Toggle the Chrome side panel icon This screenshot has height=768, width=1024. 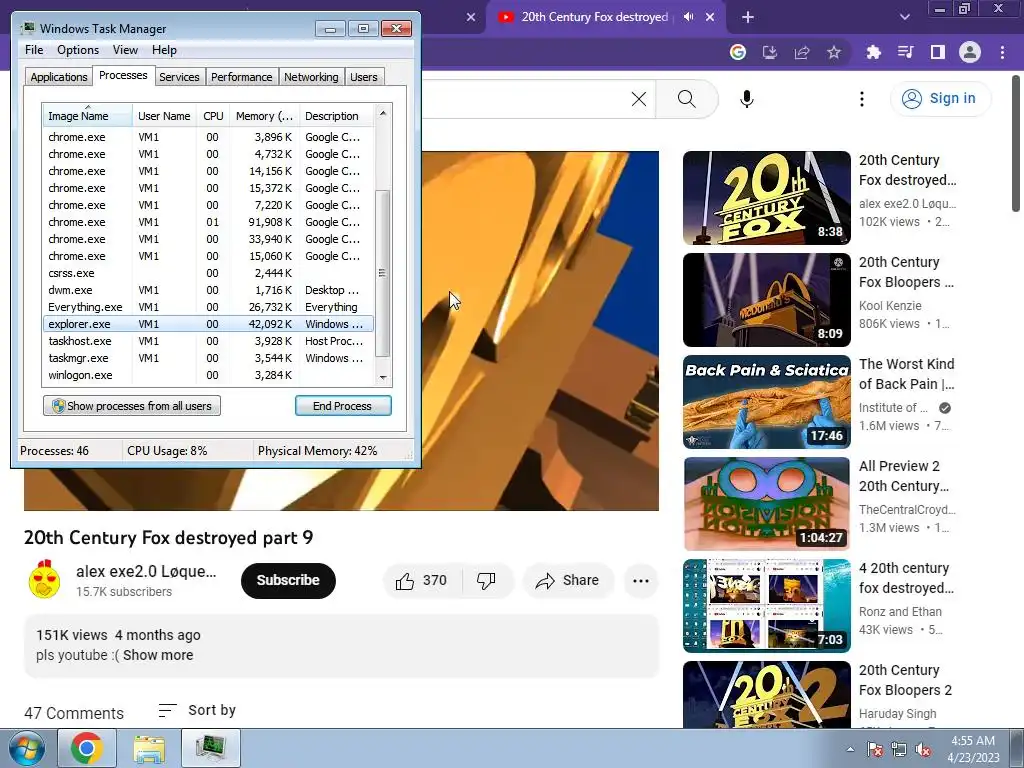tap(937, 52)
